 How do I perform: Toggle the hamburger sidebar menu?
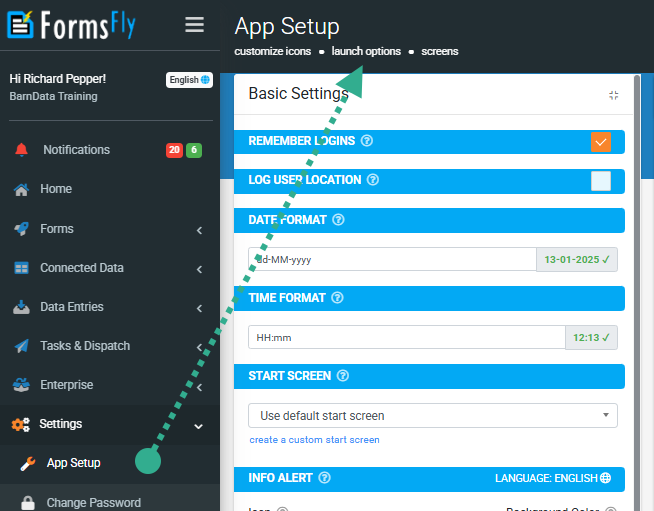pyautogui.click(x=194, y=25)
